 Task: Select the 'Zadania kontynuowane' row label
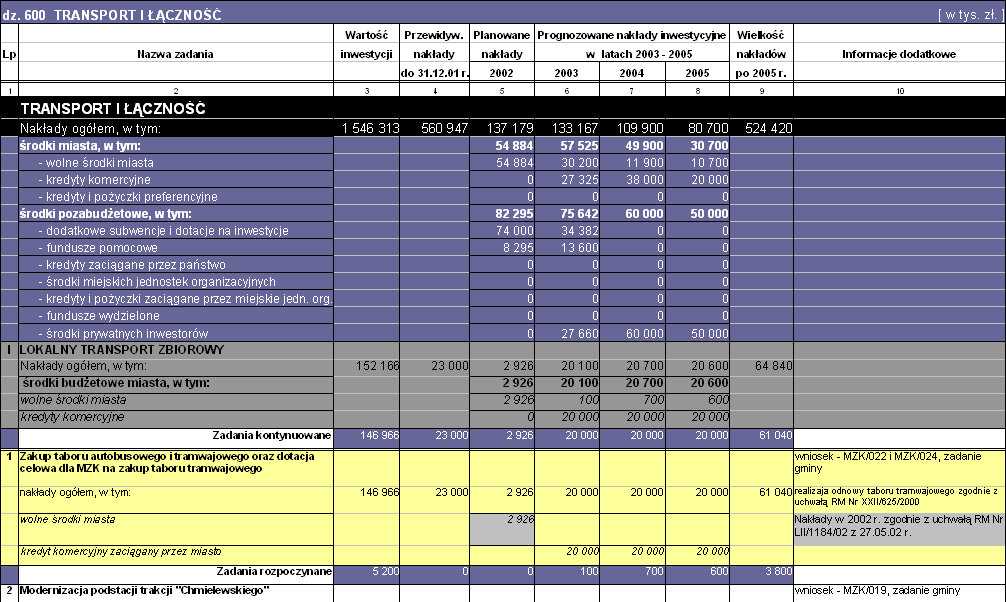272,436
